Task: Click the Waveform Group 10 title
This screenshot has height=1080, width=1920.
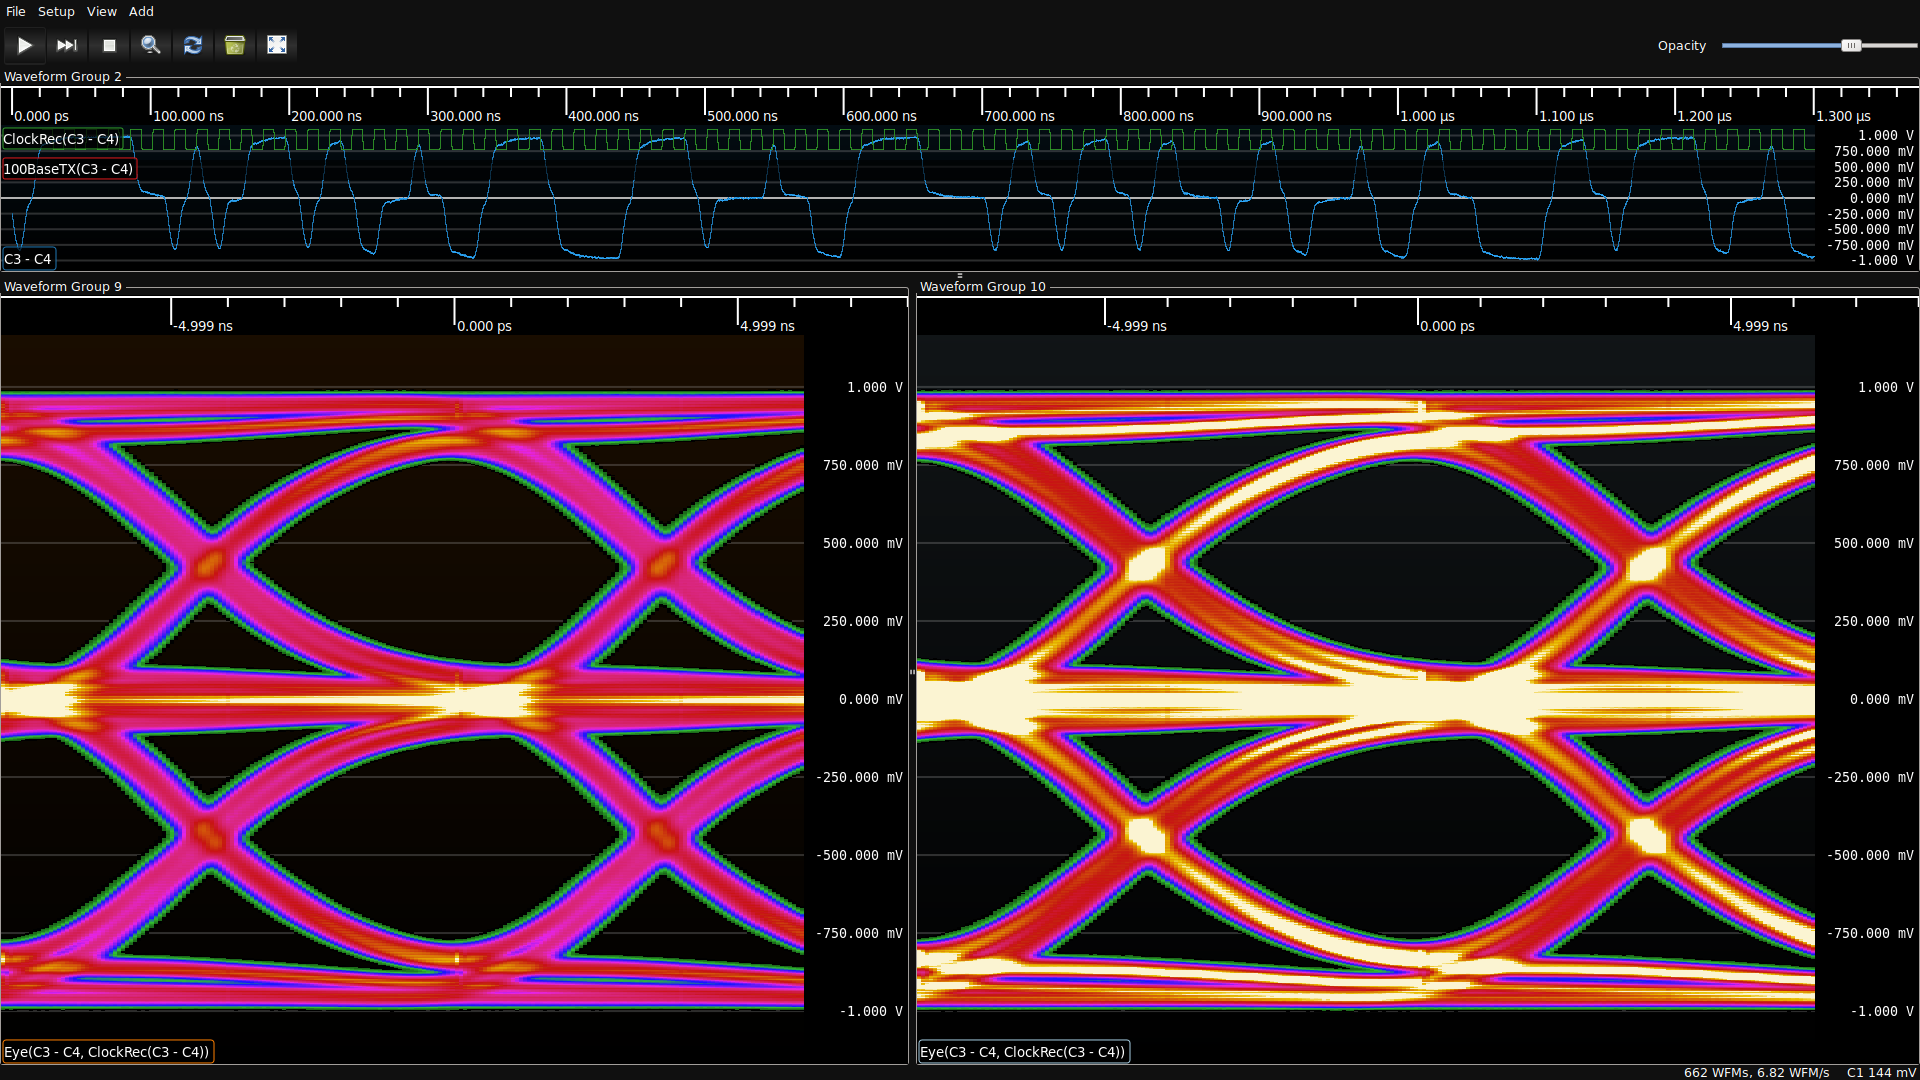Action: [x=983, y=287]
